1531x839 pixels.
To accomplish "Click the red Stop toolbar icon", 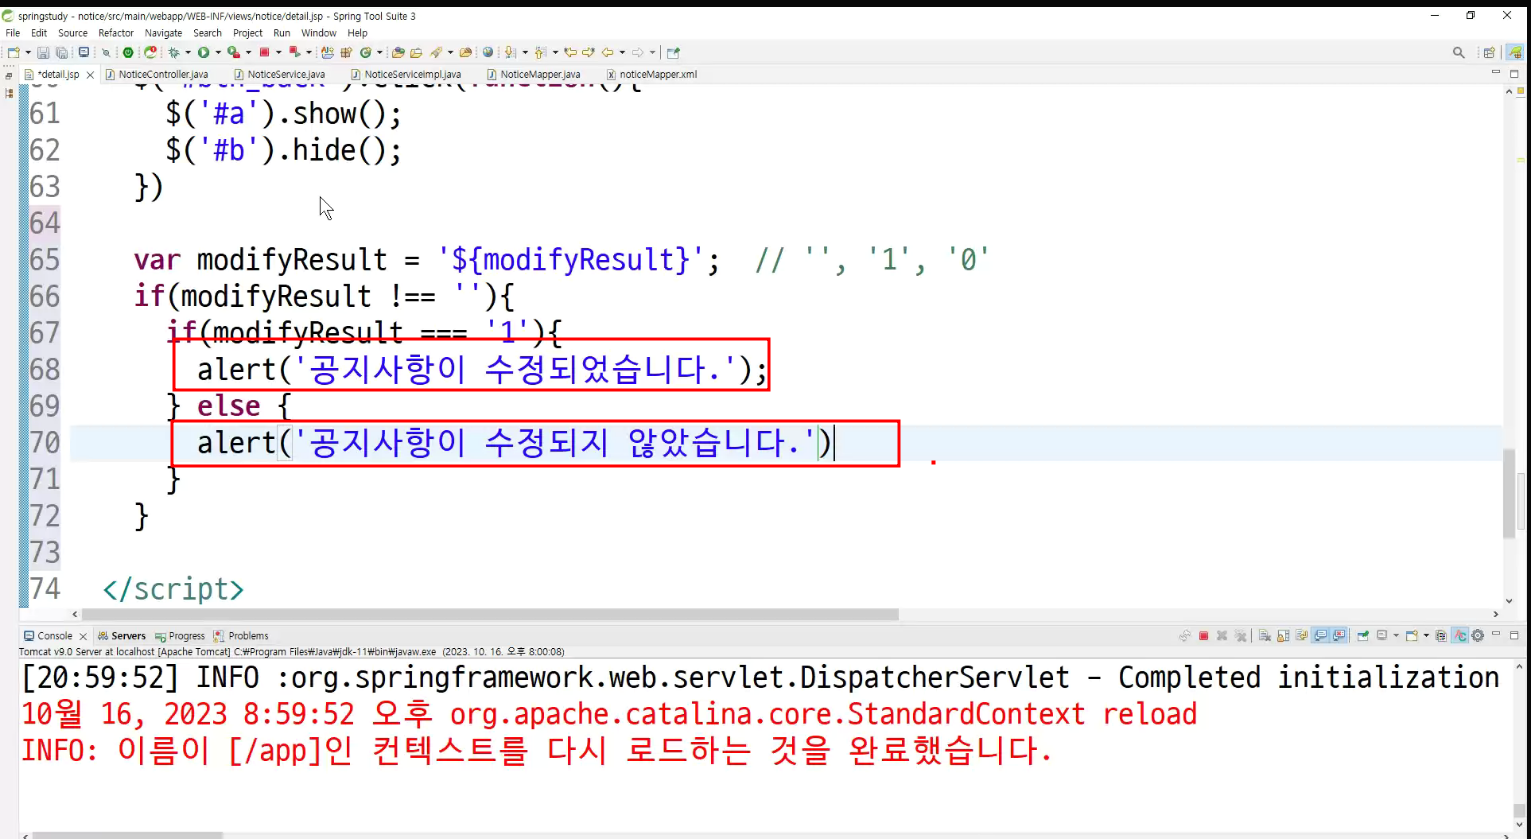I will click(x=264, y=53).
